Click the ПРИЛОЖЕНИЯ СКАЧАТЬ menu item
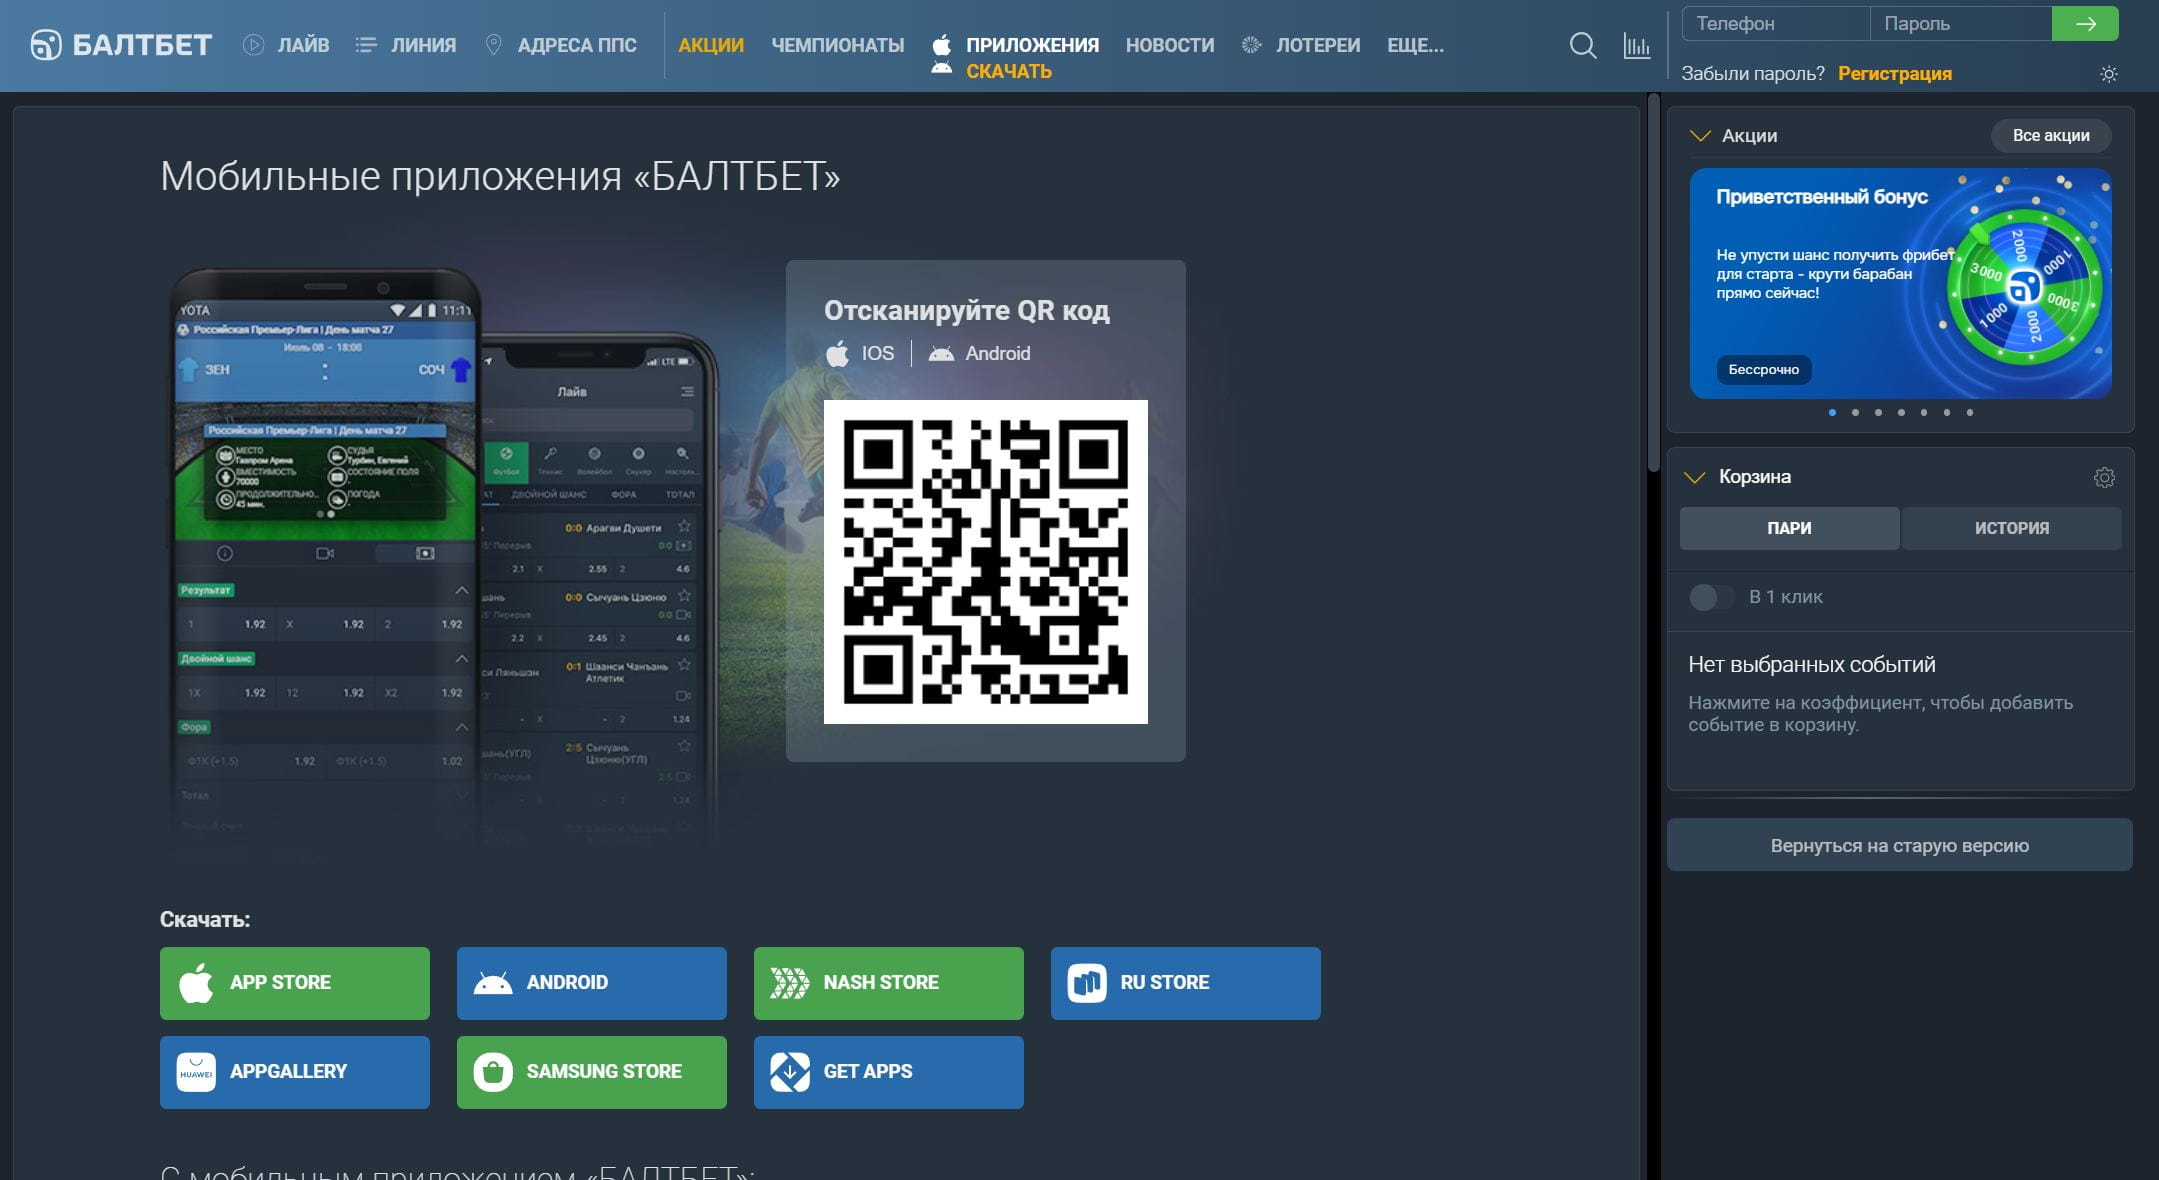Screen dimensions: 2159x1180 (x=1015, y=57)
